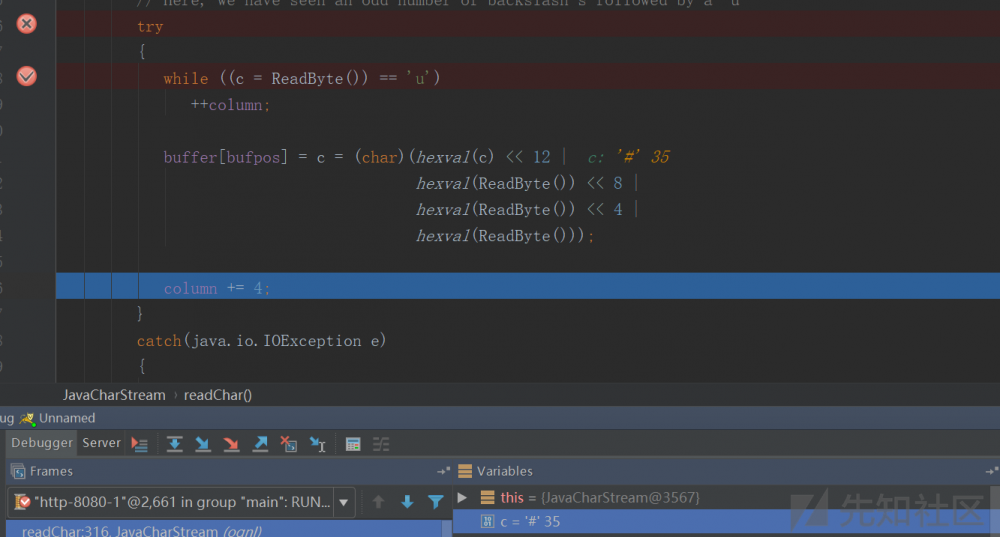Screen dimensions: 1000x537
Task: Click the 'buffer[bufpos]' text in the code
Action: (x=225, y=157)
